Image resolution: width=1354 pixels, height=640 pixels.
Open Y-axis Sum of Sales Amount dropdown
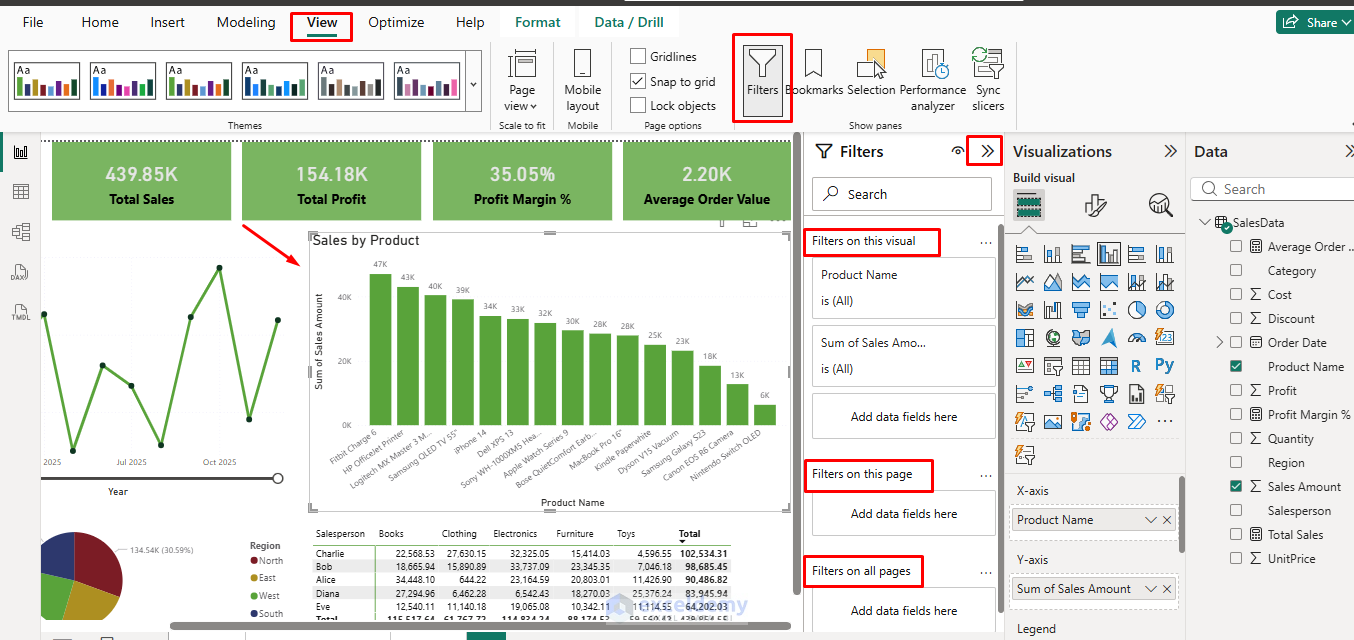(x=1151, y=589)
